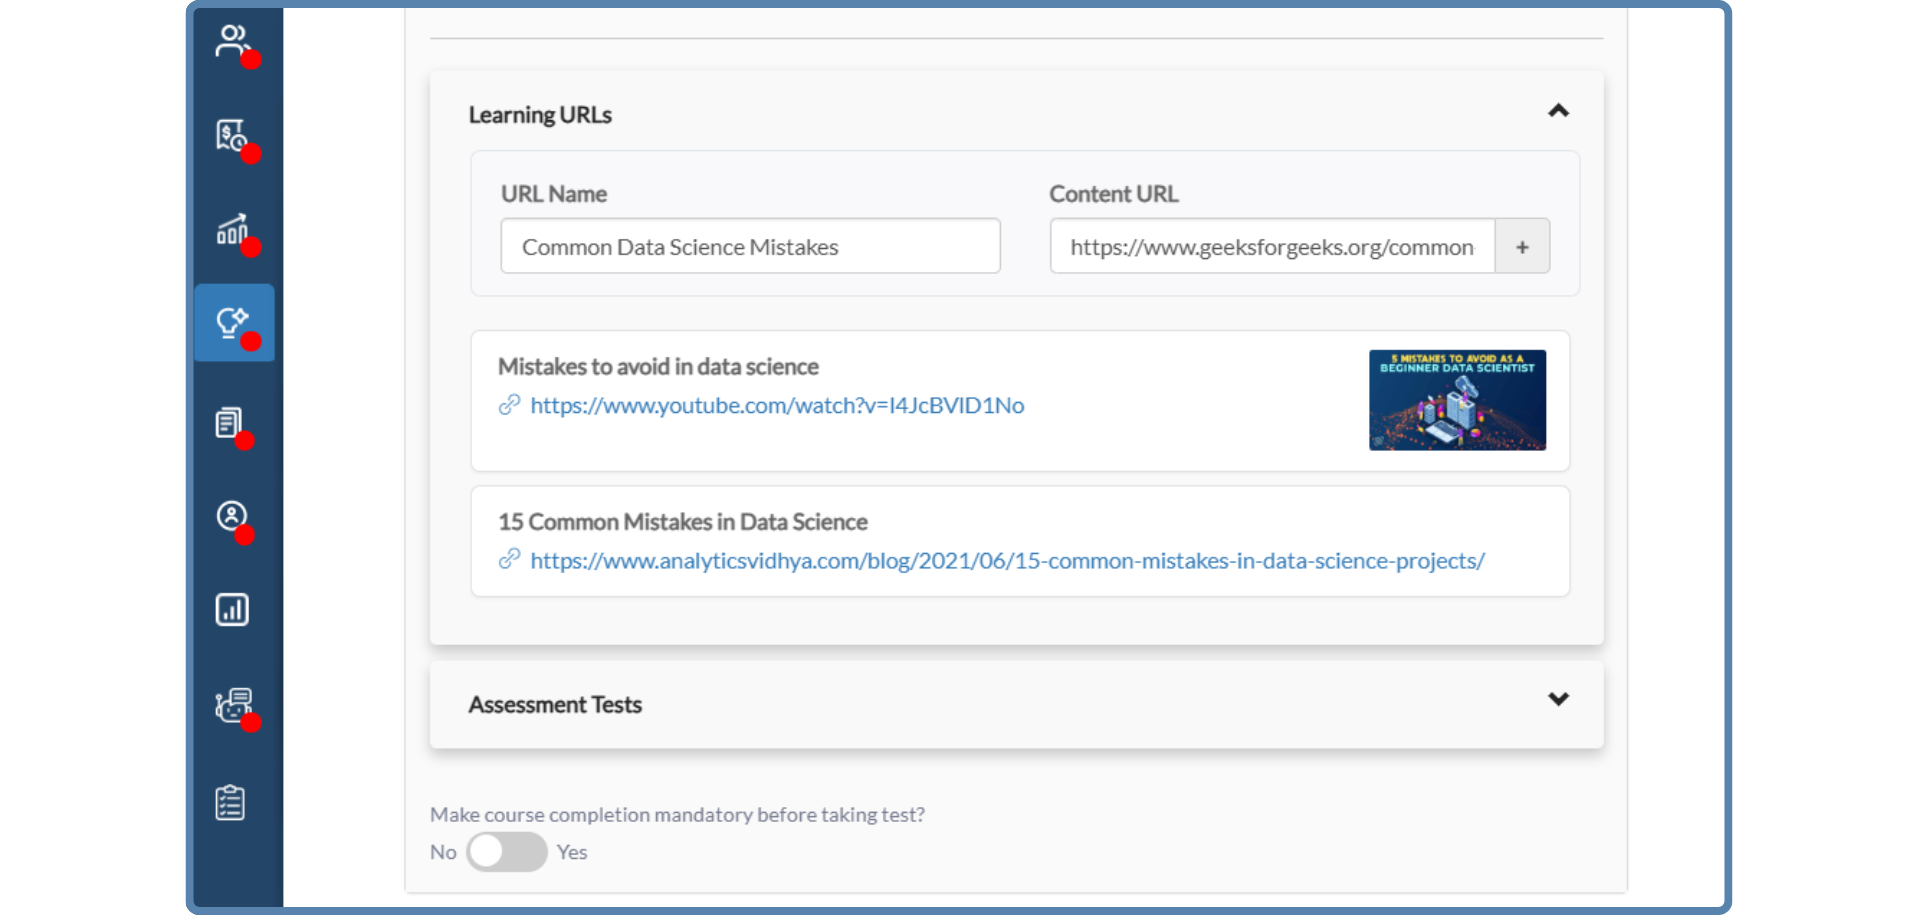Click the plus button to add URL
The image size is (1918, 915).
click(1522, 247)
